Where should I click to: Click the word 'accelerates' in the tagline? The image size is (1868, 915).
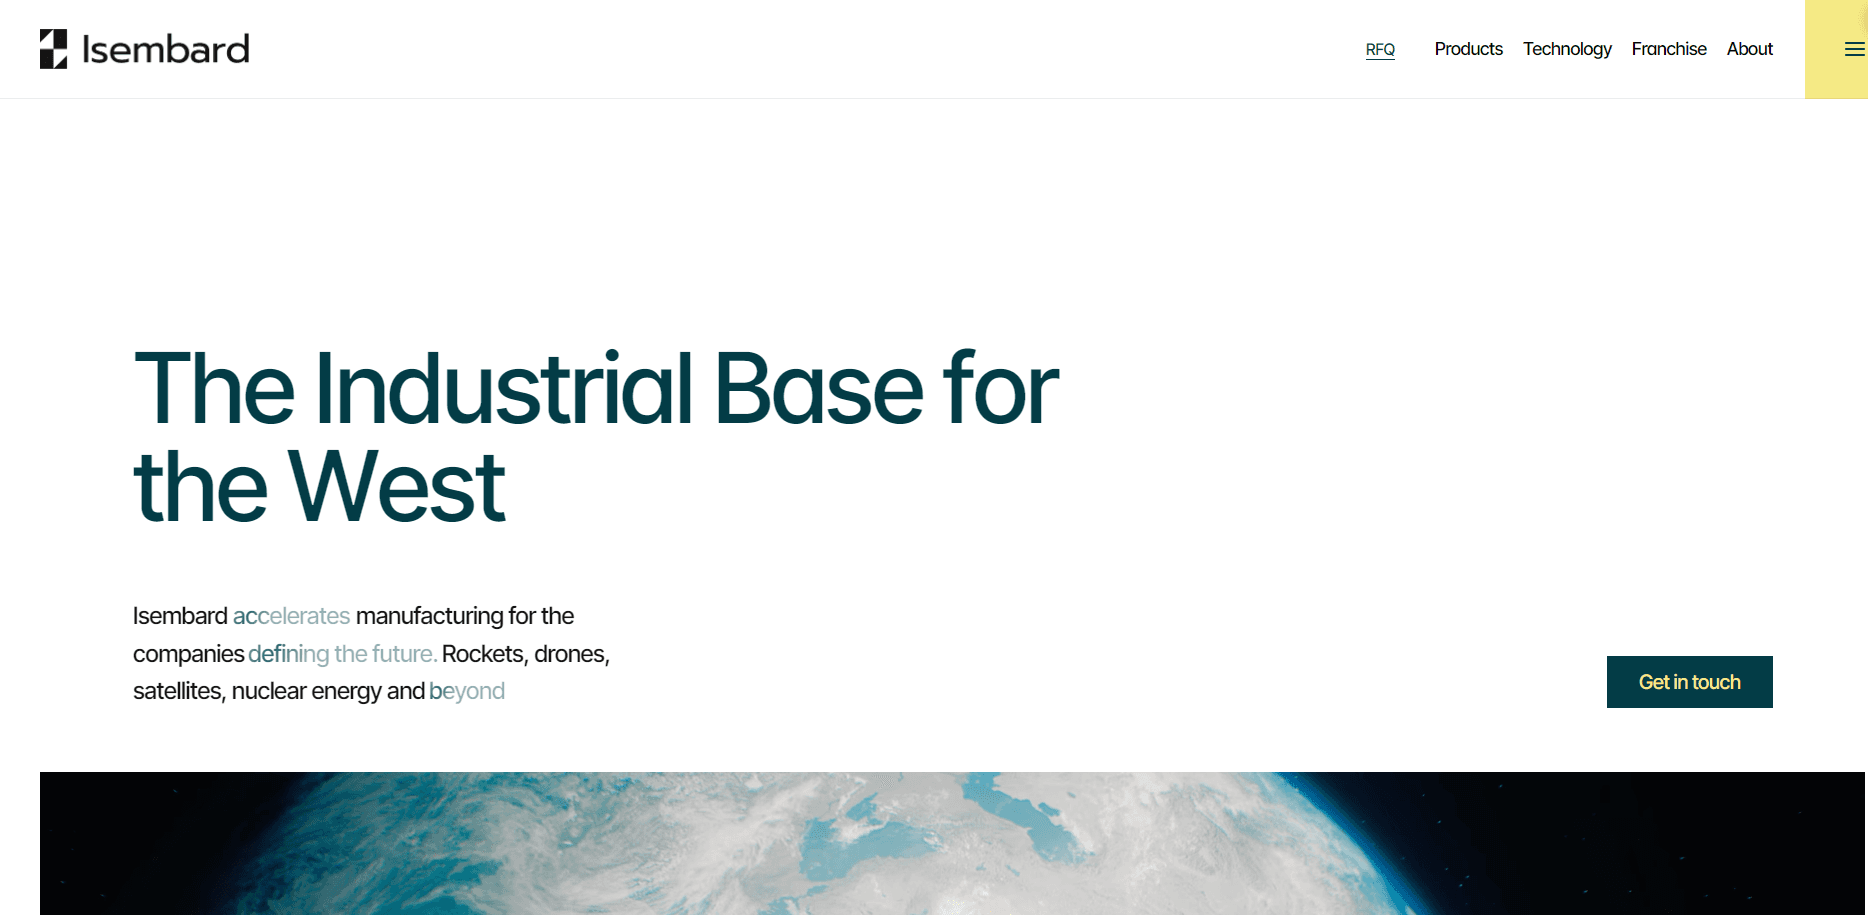pyautogui.click(x=292, y=616)
